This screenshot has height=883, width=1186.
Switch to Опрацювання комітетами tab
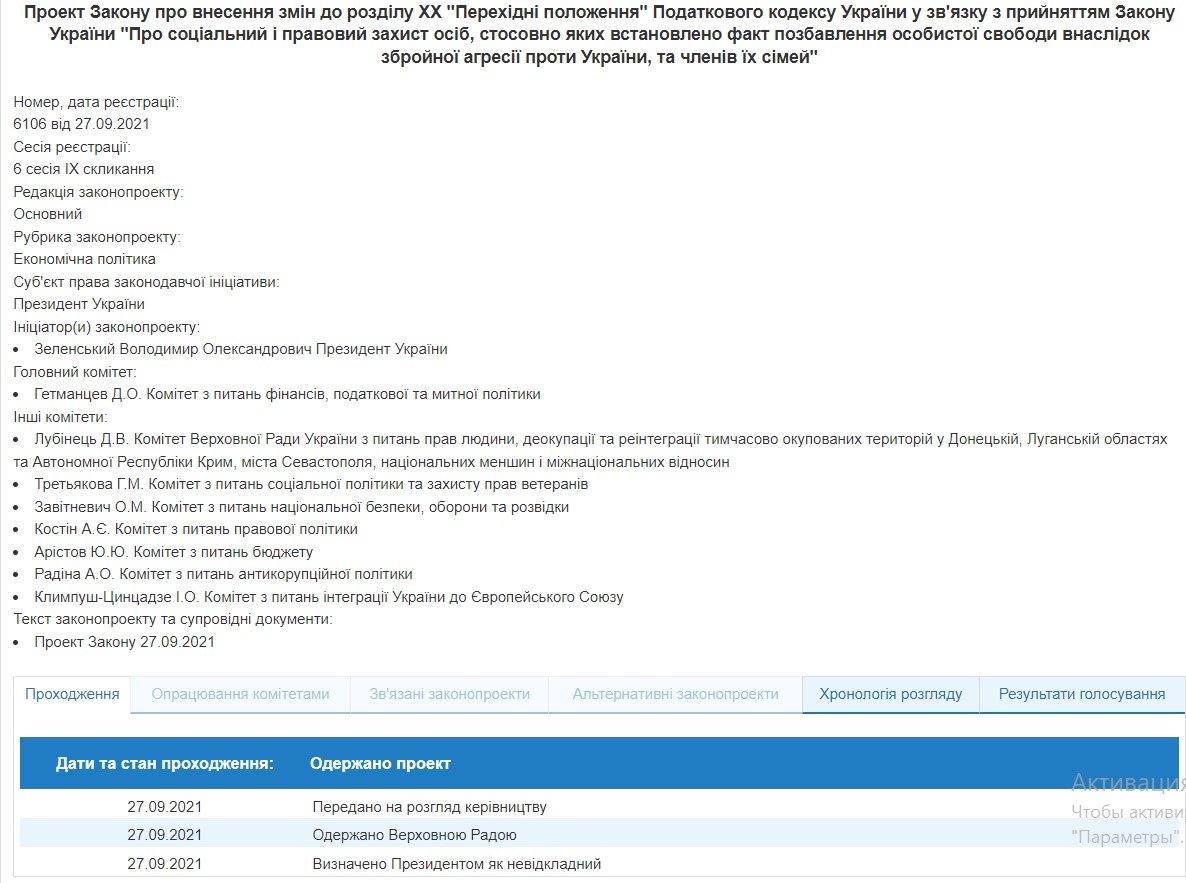240,694
